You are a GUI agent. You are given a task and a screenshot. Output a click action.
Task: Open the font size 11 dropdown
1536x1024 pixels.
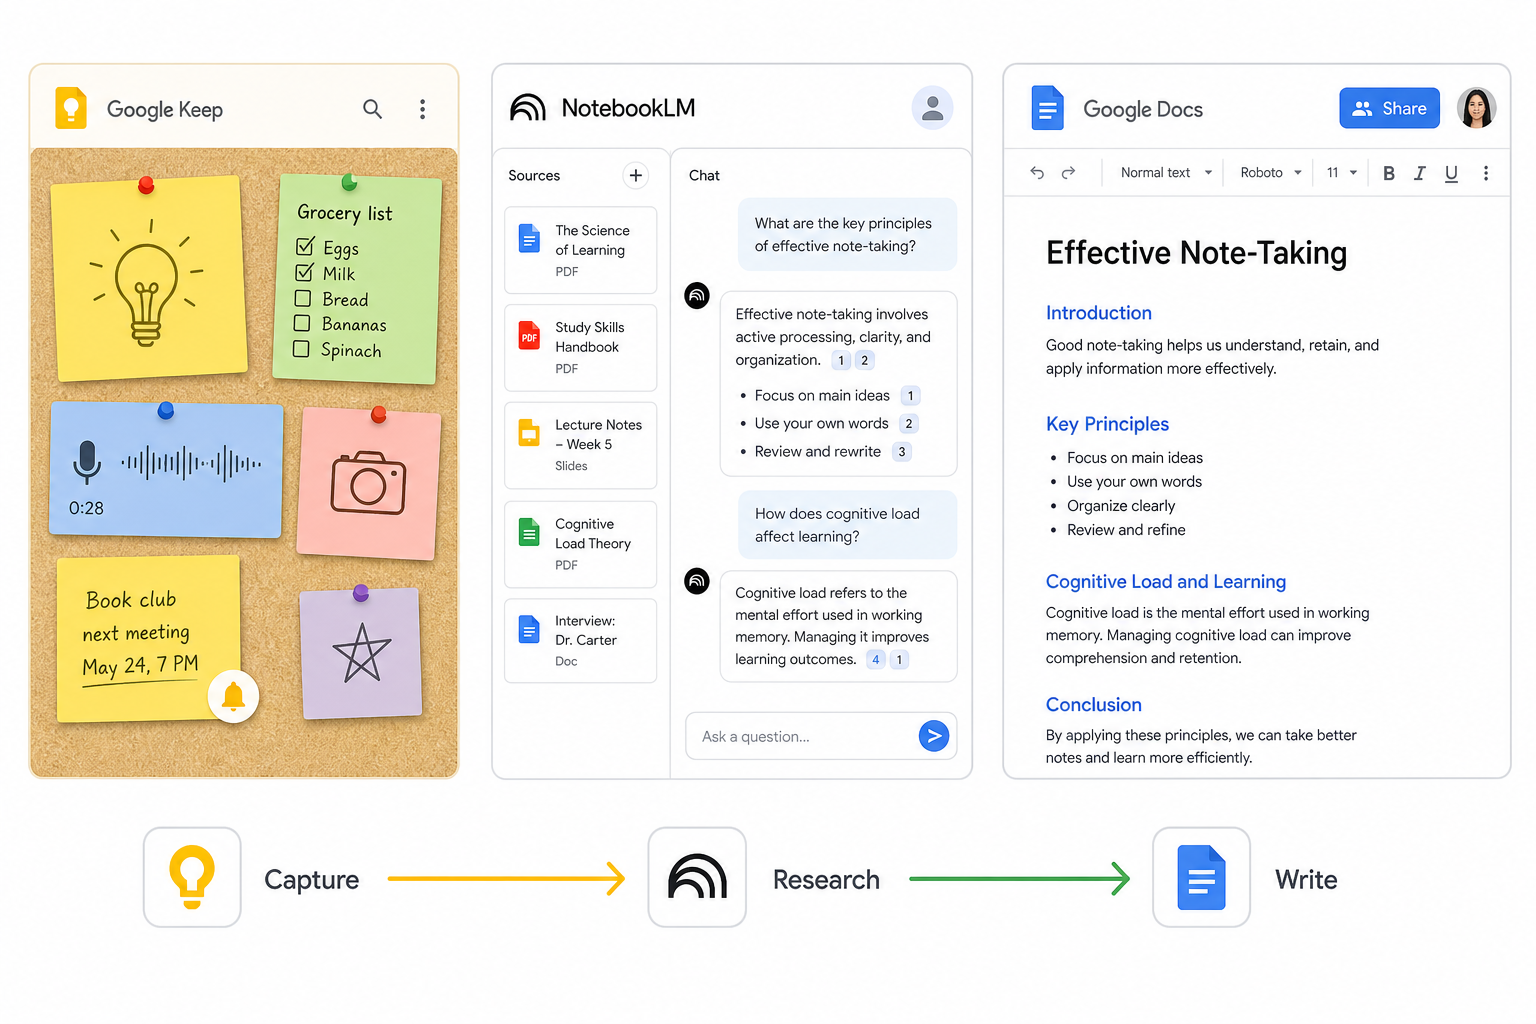1342,173
